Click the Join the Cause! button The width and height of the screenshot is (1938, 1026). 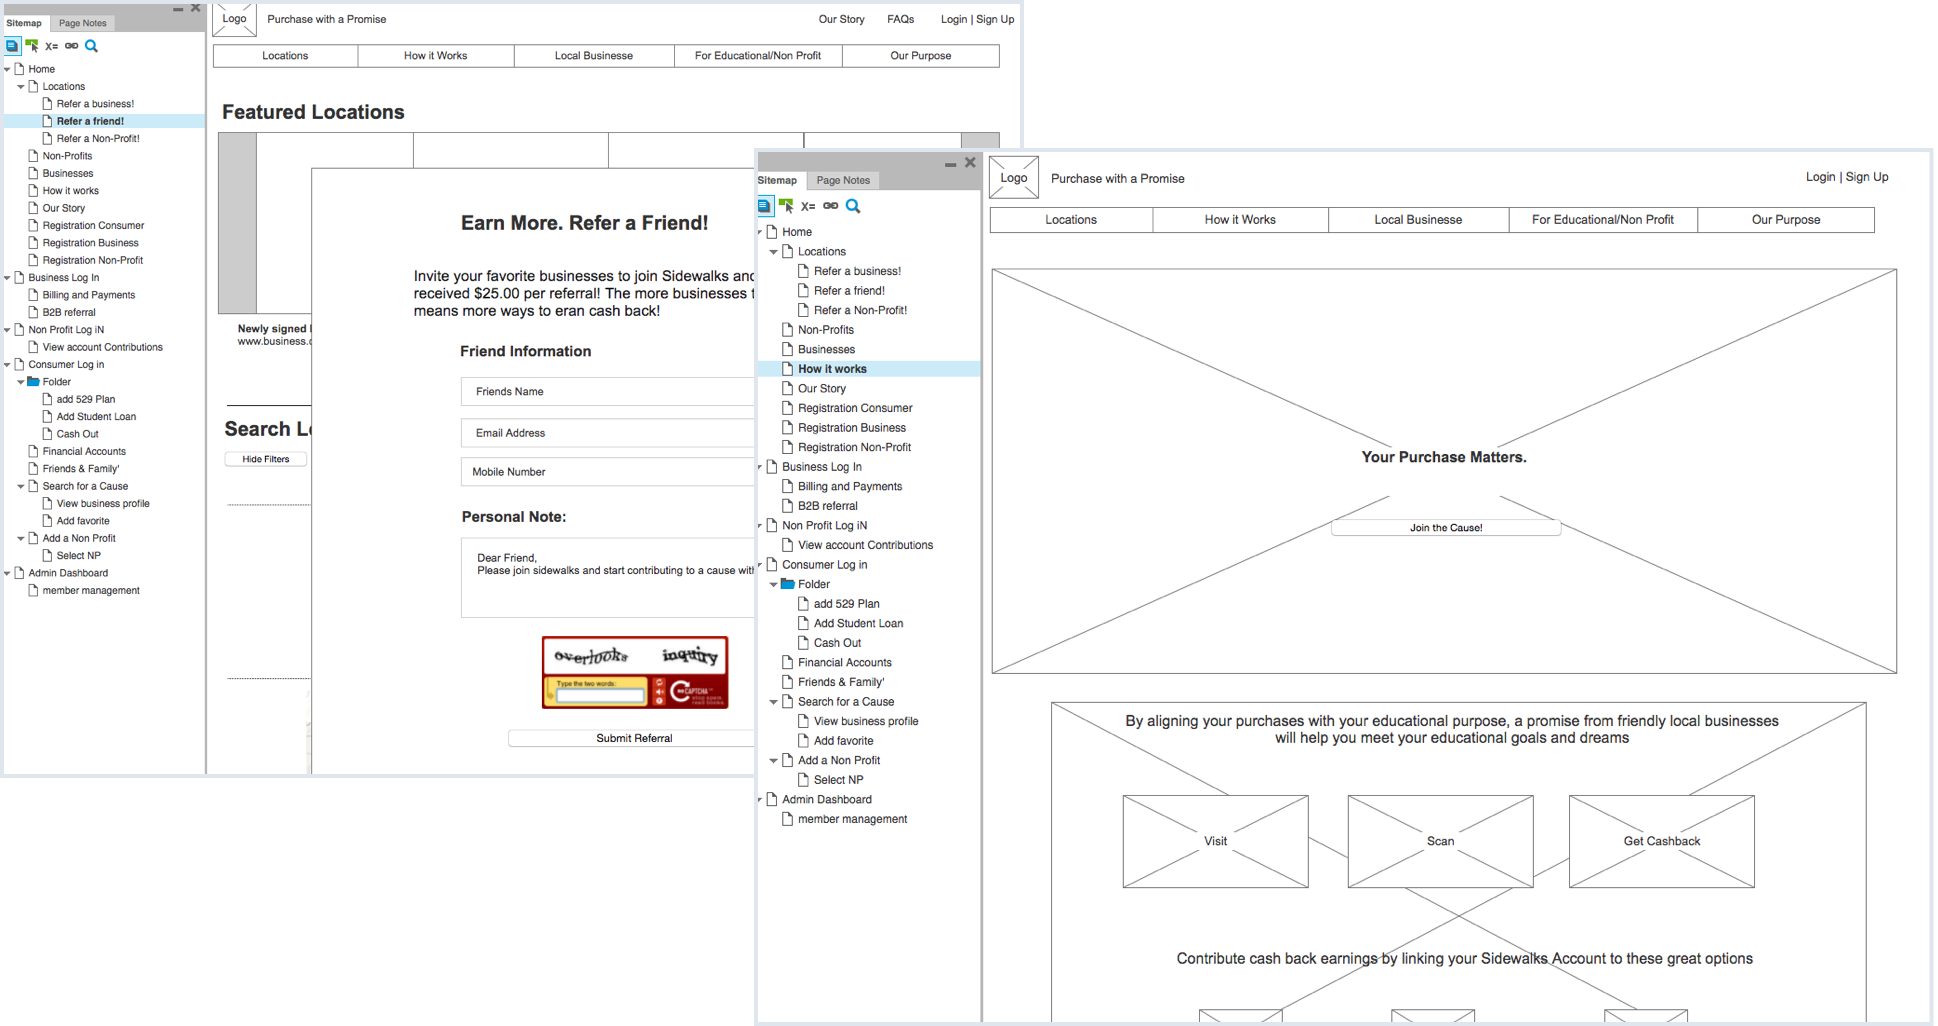click(x=1445, y=527)
